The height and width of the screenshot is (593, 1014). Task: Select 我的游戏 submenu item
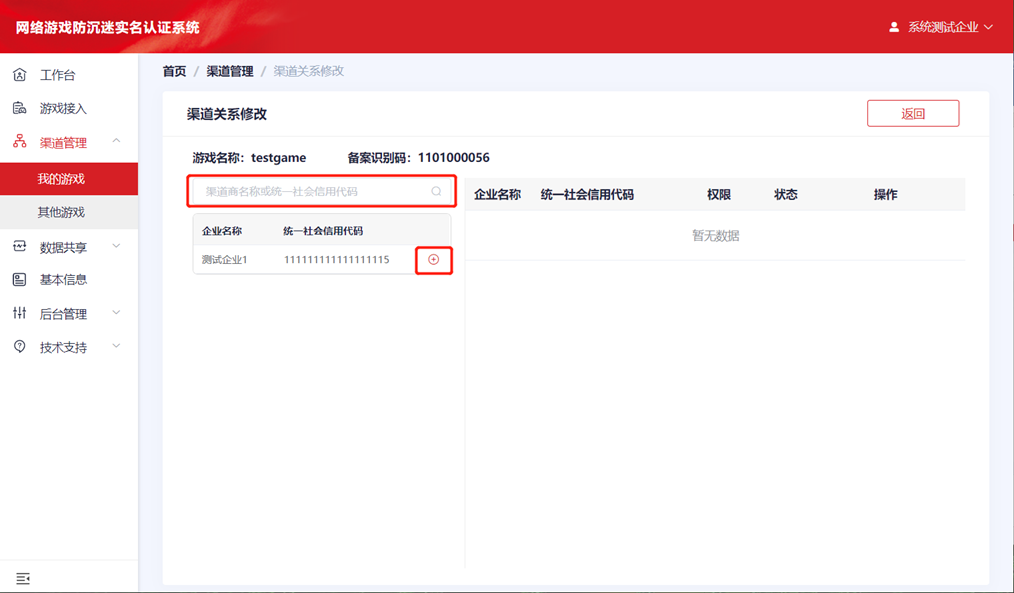(69, 178)
